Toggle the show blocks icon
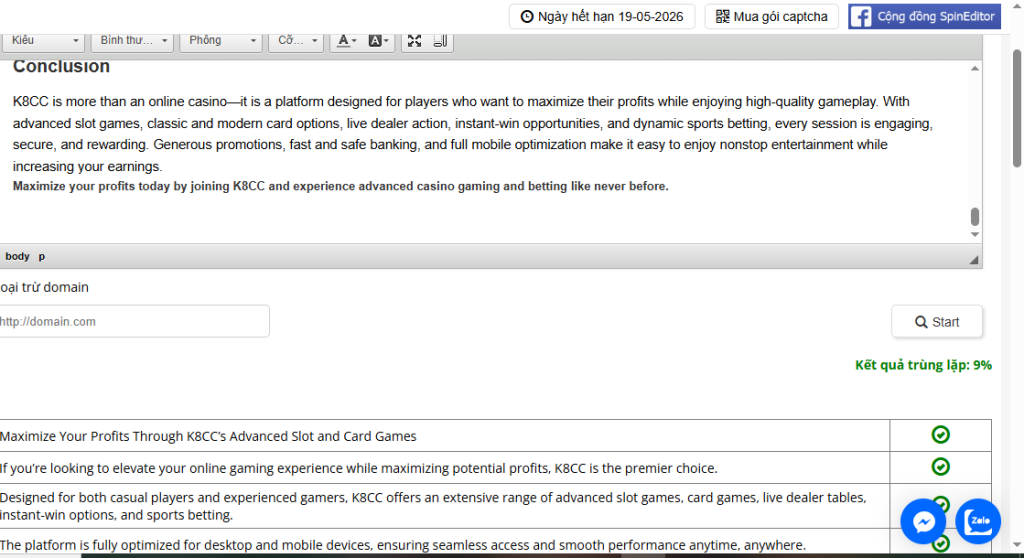 click(440, 41)
